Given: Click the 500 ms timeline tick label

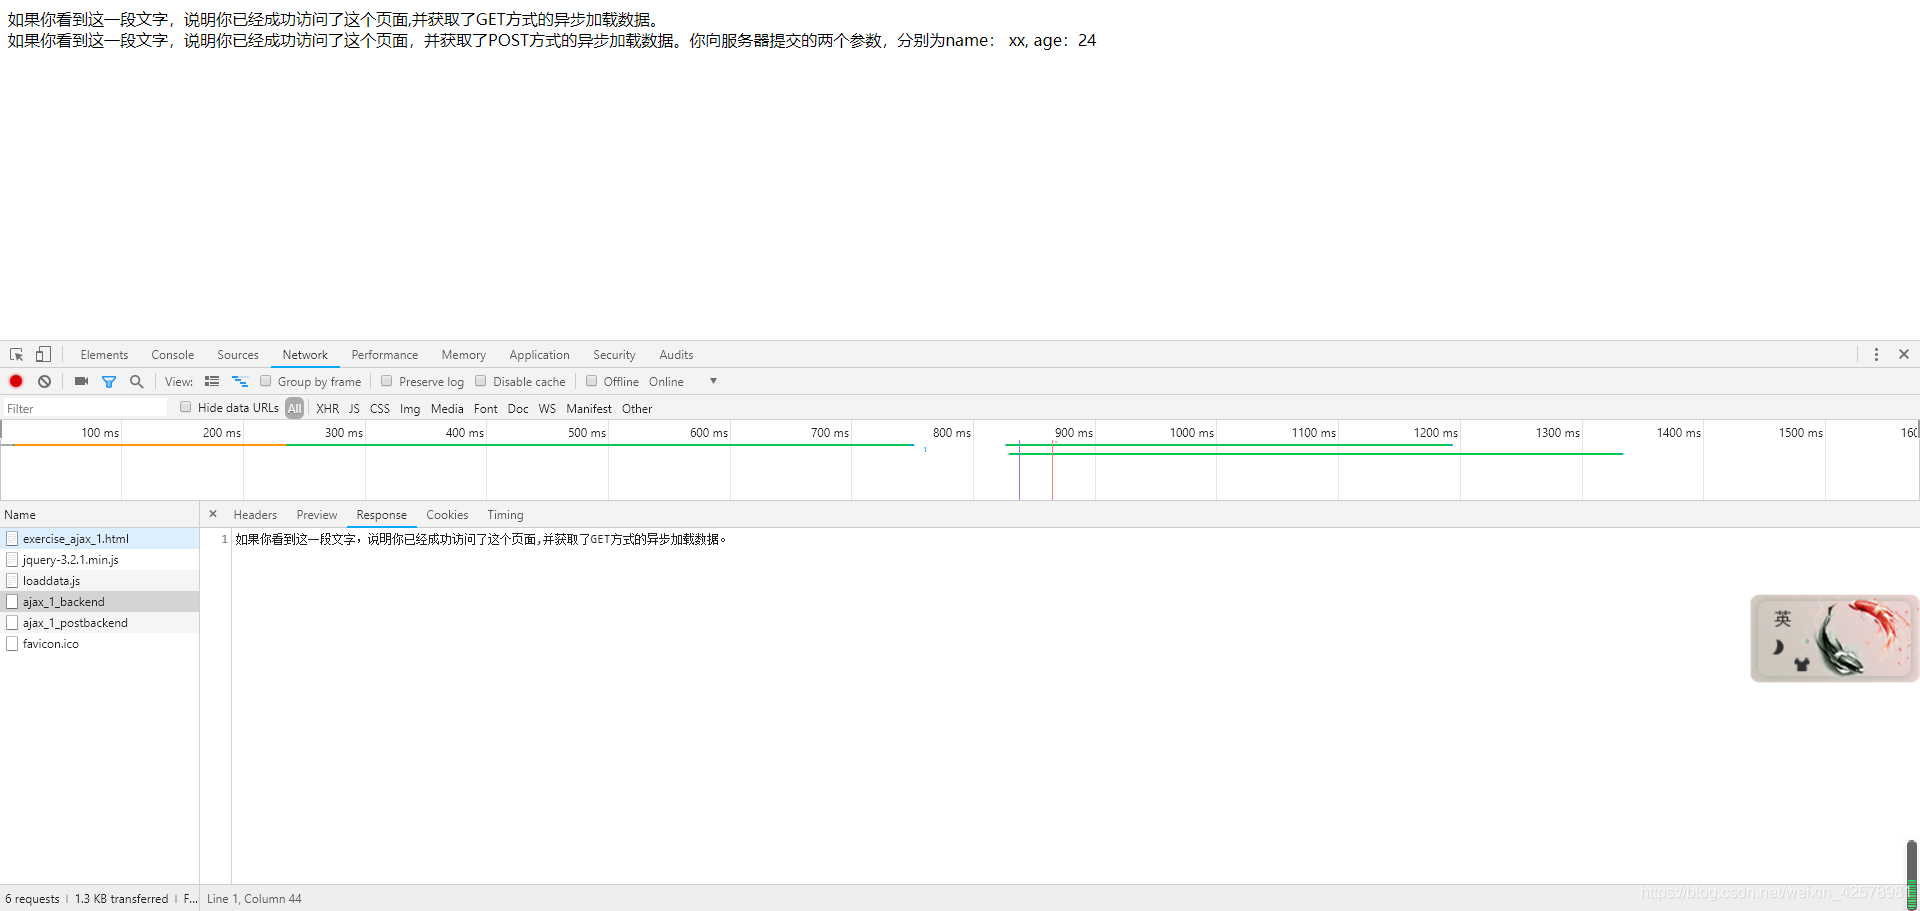Looking at the screenshot, I should (x=587, y=432).
